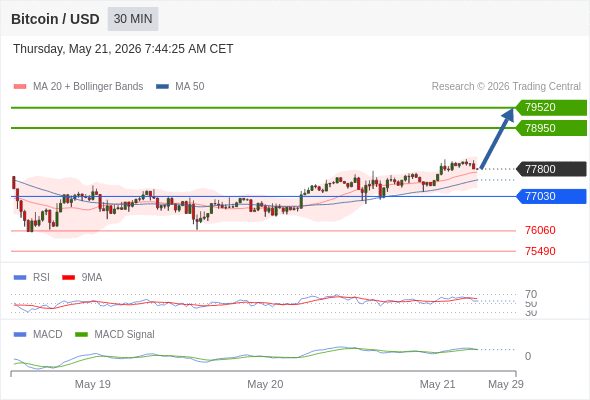Click the RSI blue legend marker
590x400 pixels.
pyautogui.click(x=20, y=278)
